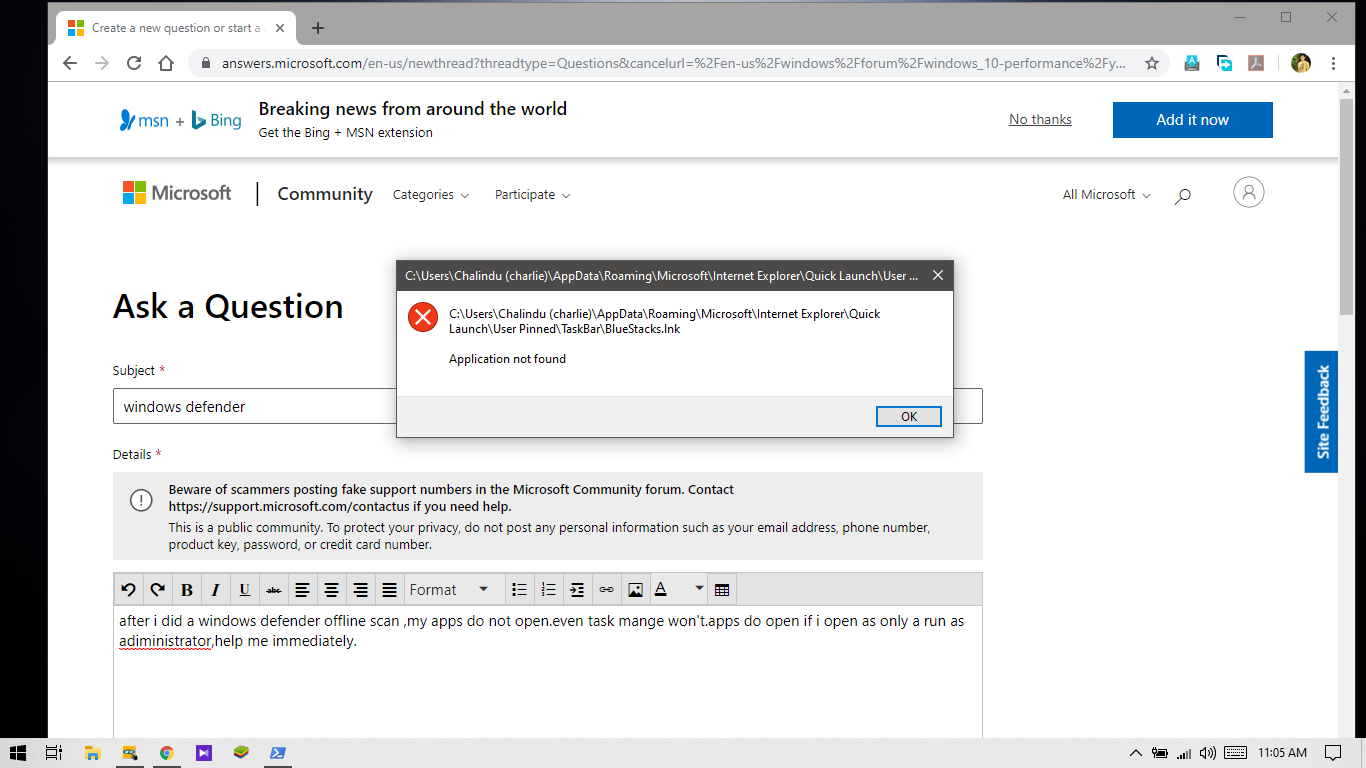
Task: Toggle bold formatting in the editor
Action: 186,590
